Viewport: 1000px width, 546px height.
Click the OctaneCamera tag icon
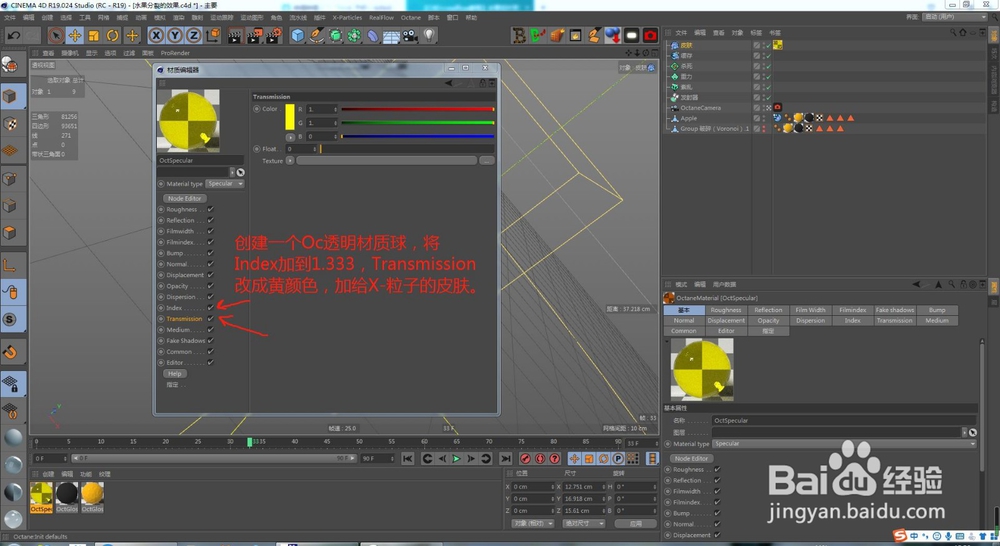point(777,107)
